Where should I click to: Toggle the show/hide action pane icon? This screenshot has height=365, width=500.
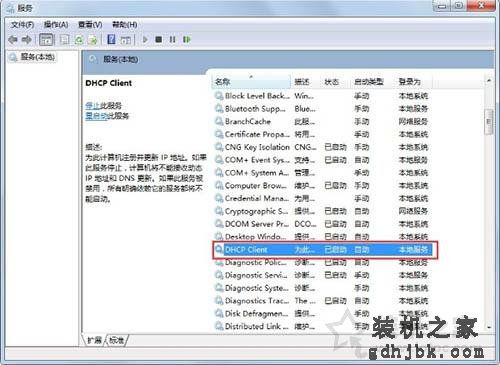(125, 40)
